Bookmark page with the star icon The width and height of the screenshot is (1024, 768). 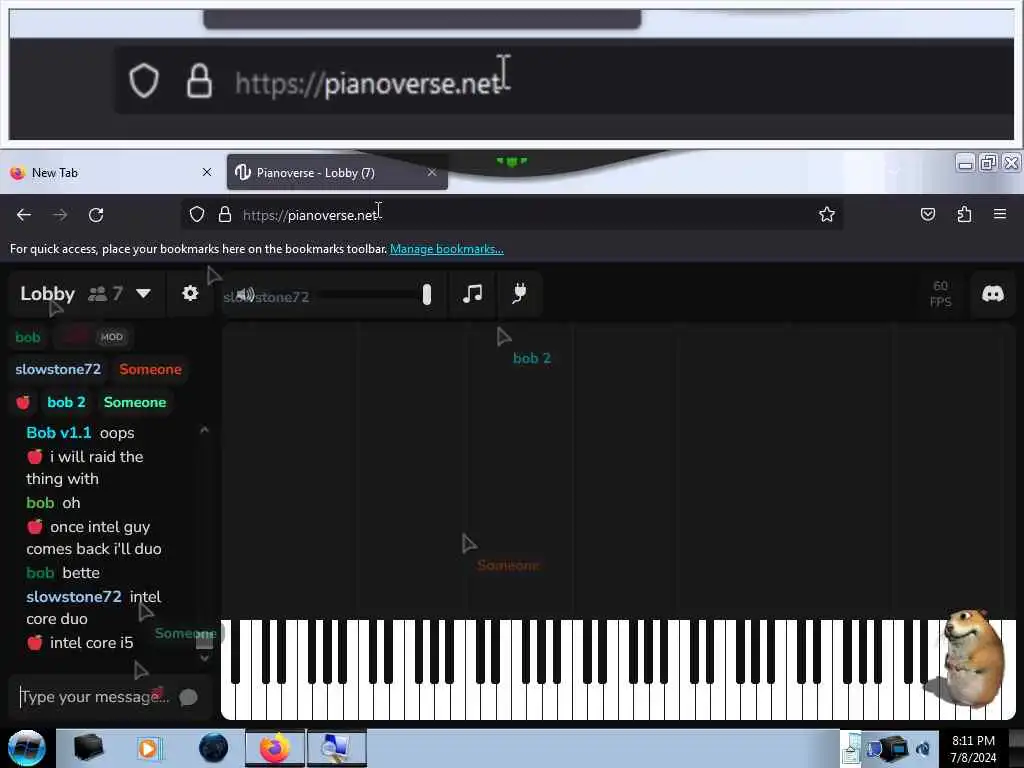point(827,214)
